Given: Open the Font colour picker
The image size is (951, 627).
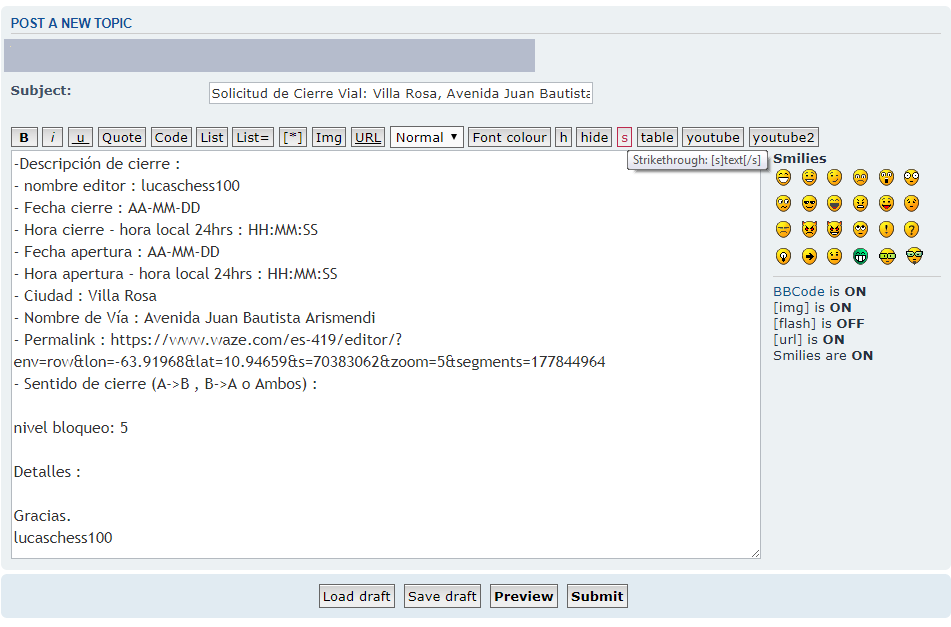Looking at the screenshot, I should click(509, 138).
